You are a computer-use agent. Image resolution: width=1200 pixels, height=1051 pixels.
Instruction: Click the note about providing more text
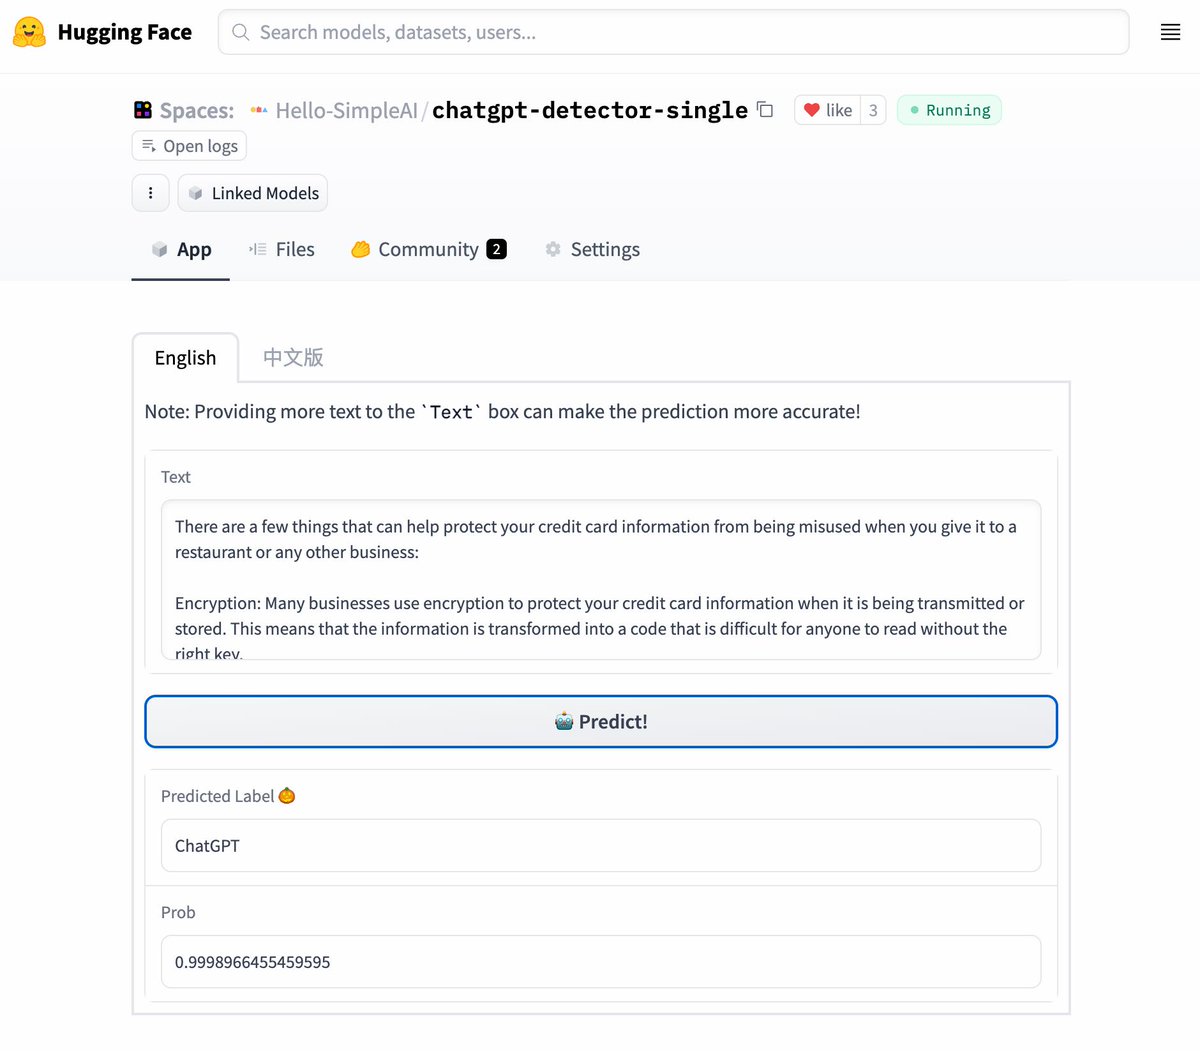tap(502, 411)
